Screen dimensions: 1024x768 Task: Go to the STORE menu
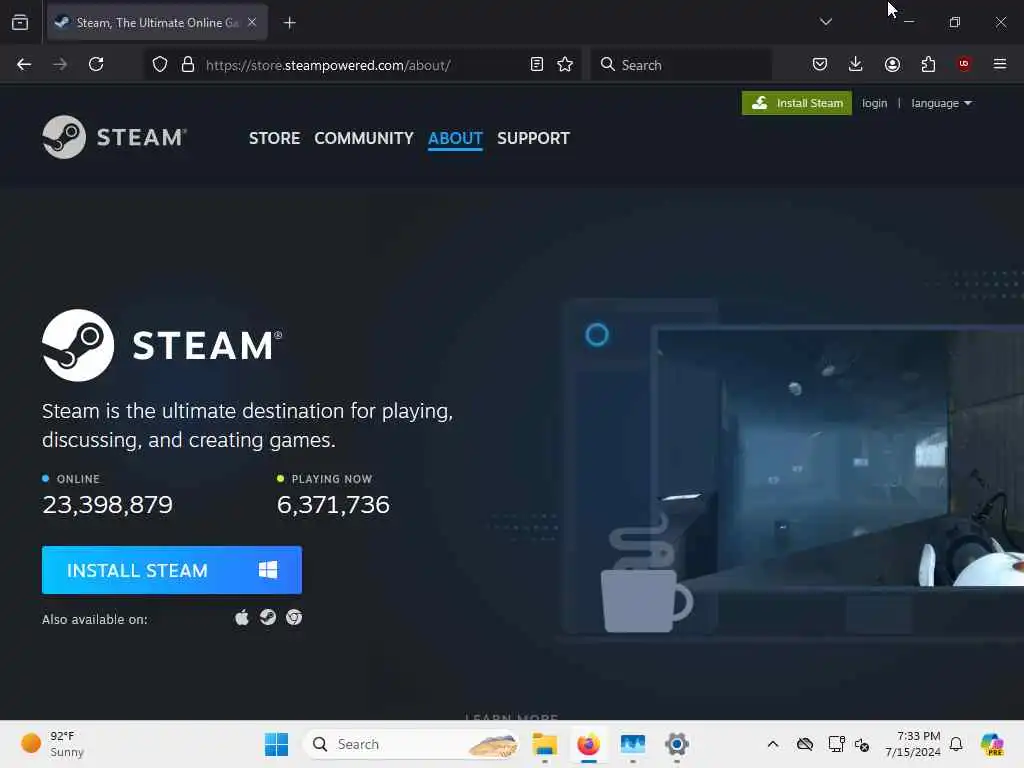pos(274,138)
